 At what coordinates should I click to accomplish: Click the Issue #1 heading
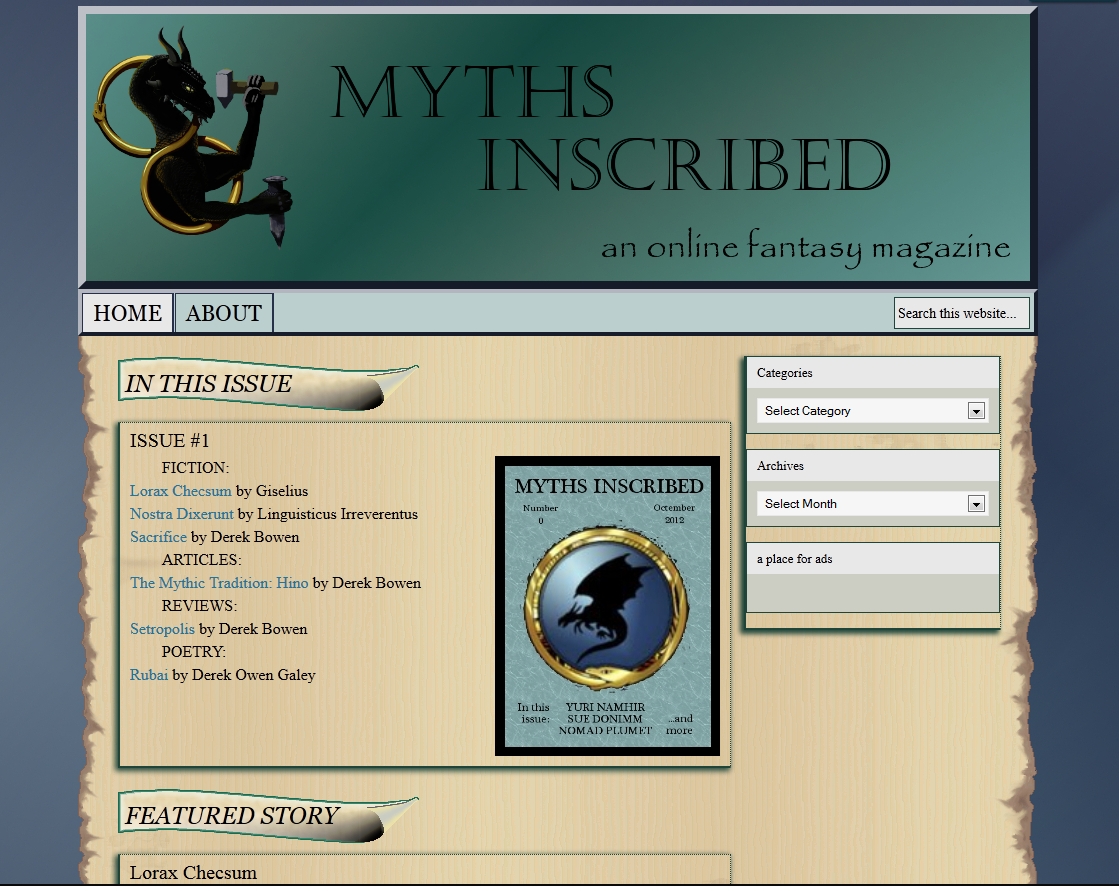(169, 441)
